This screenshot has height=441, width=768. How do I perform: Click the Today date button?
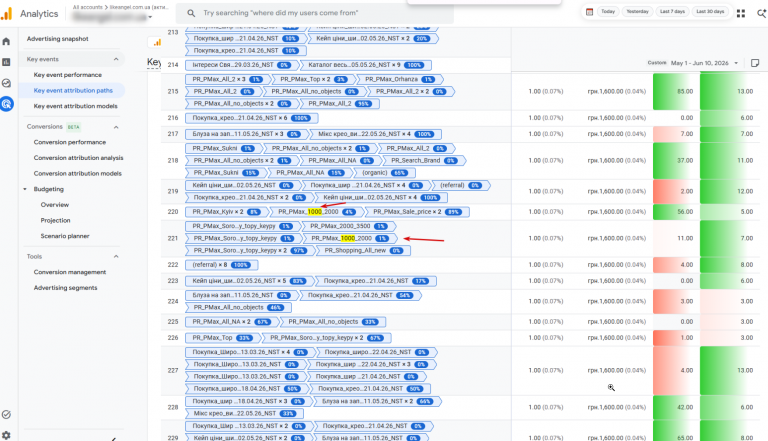tap(608, 12)
